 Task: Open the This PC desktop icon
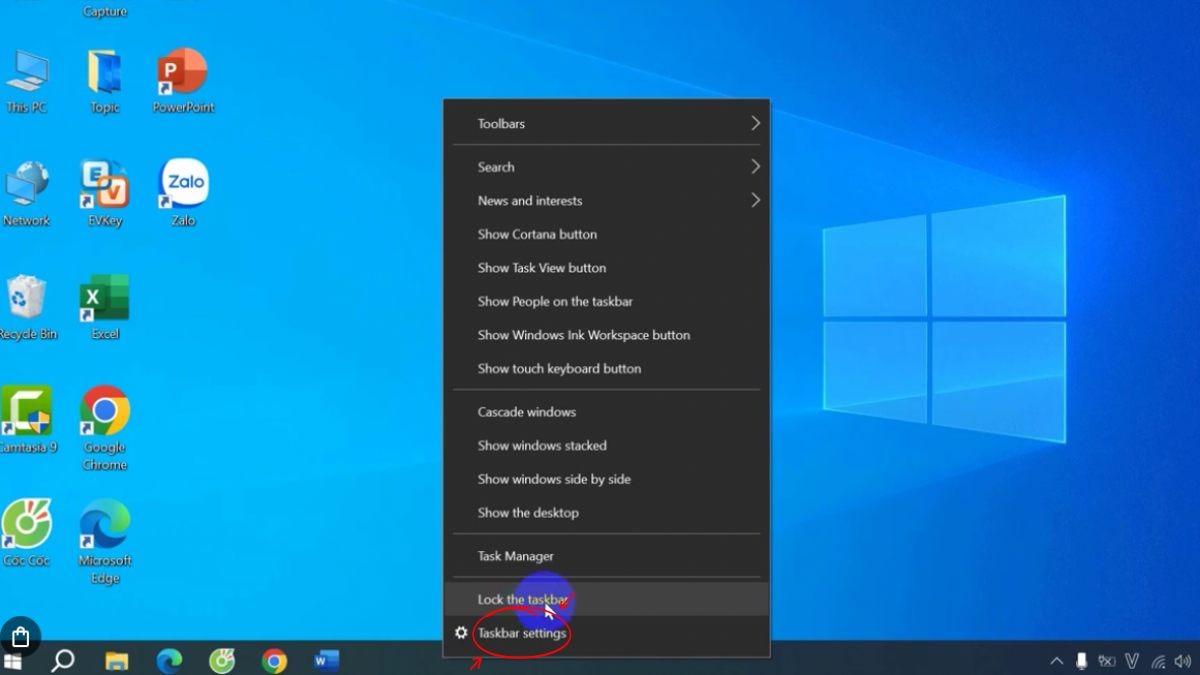[27, 80]
